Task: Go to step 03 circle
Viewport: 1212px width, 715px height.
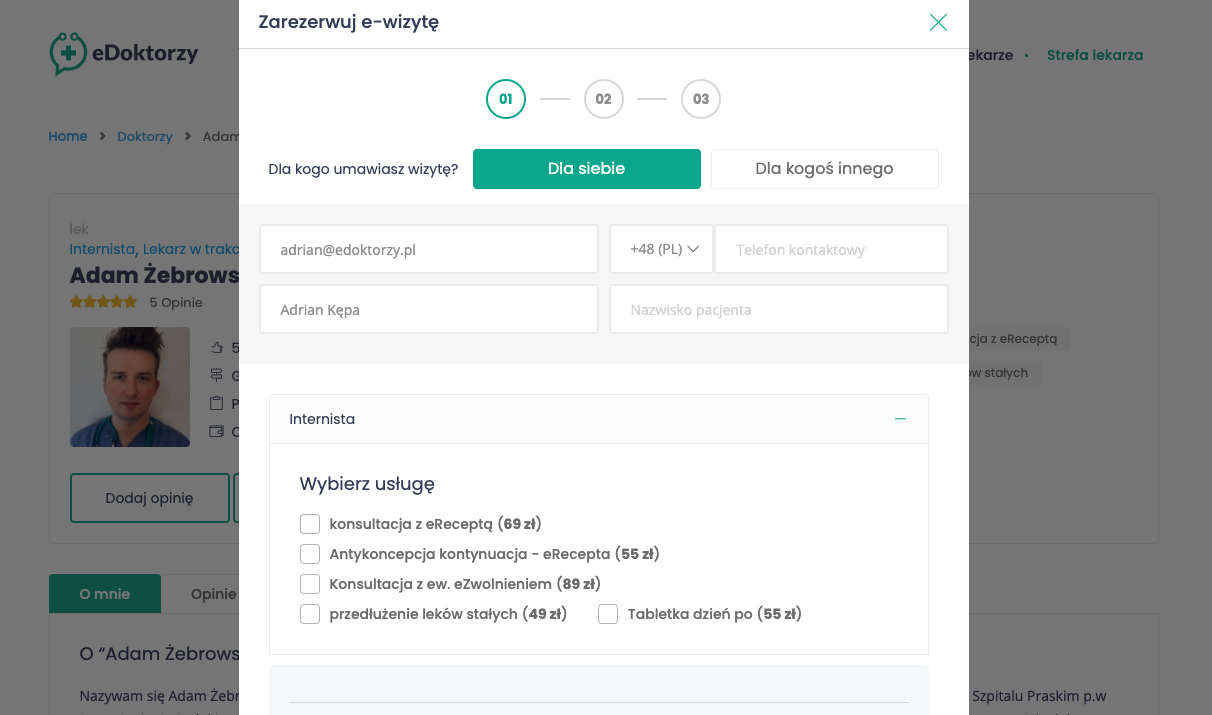Action: tap(701, 99)
